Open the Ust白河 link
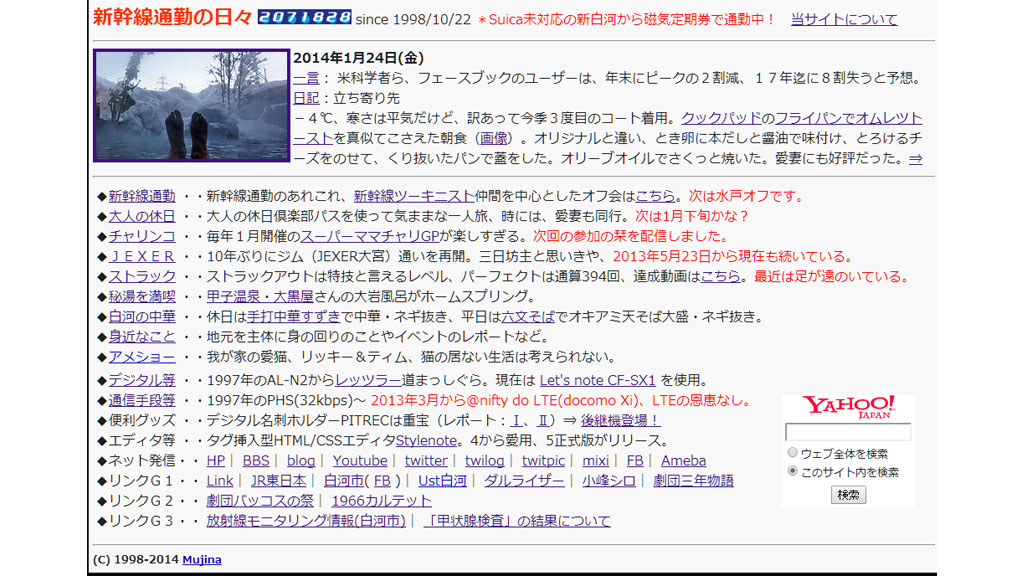The height and width of the screenshot is (576, 1024). click(x=442, y=481)
